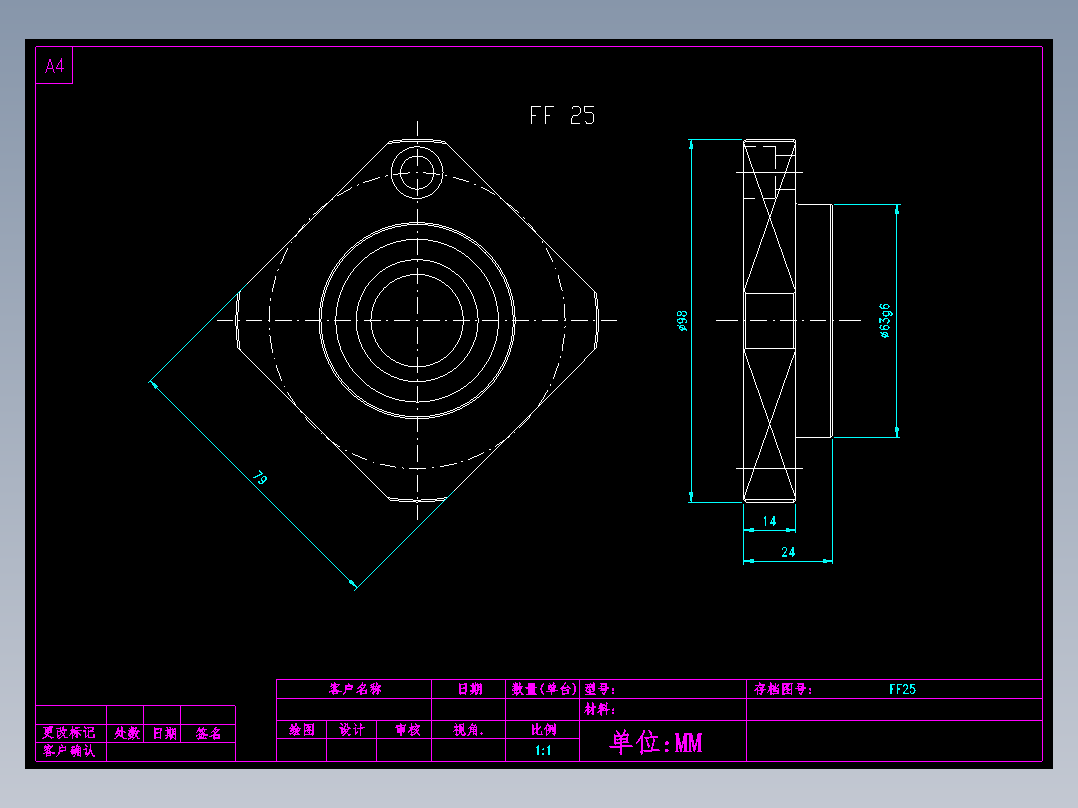Select the 绘图 cell

pos(302,730)
